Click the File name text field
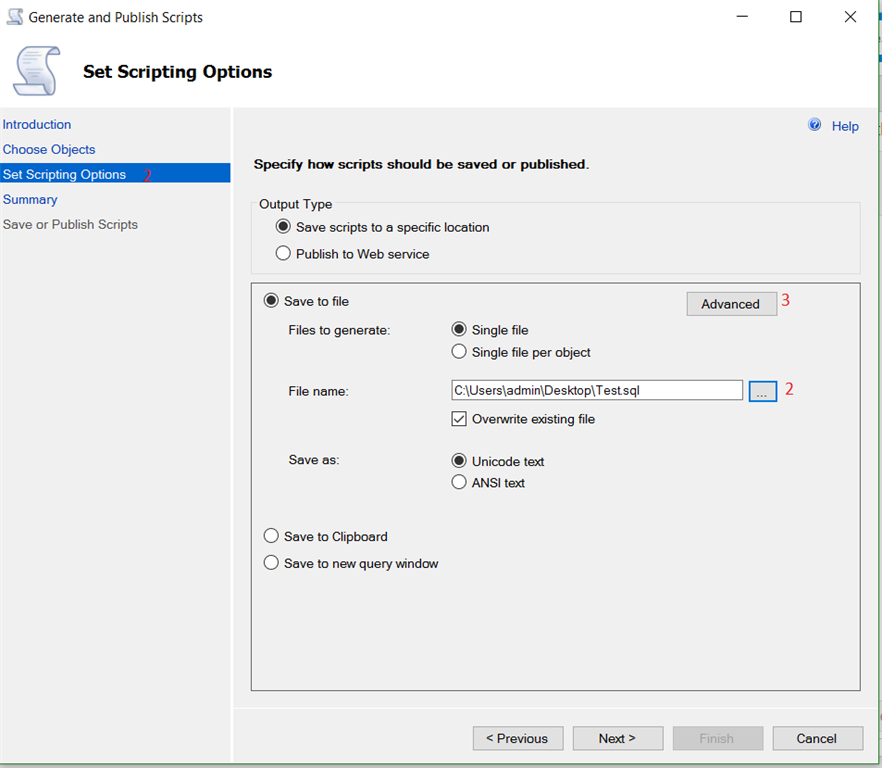This screenshot has width=882, height=768. pos(596,391)
